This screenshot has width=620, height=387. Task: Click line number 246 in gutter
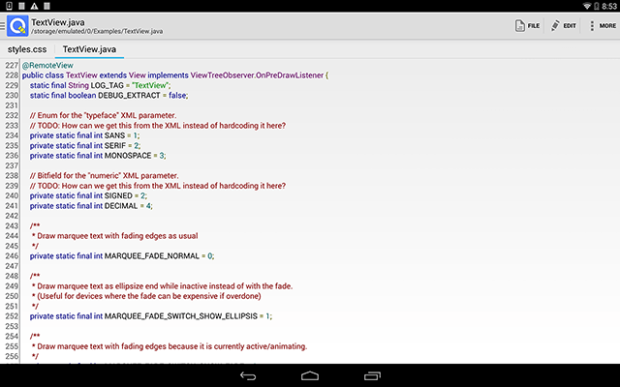tap(11, 256)
